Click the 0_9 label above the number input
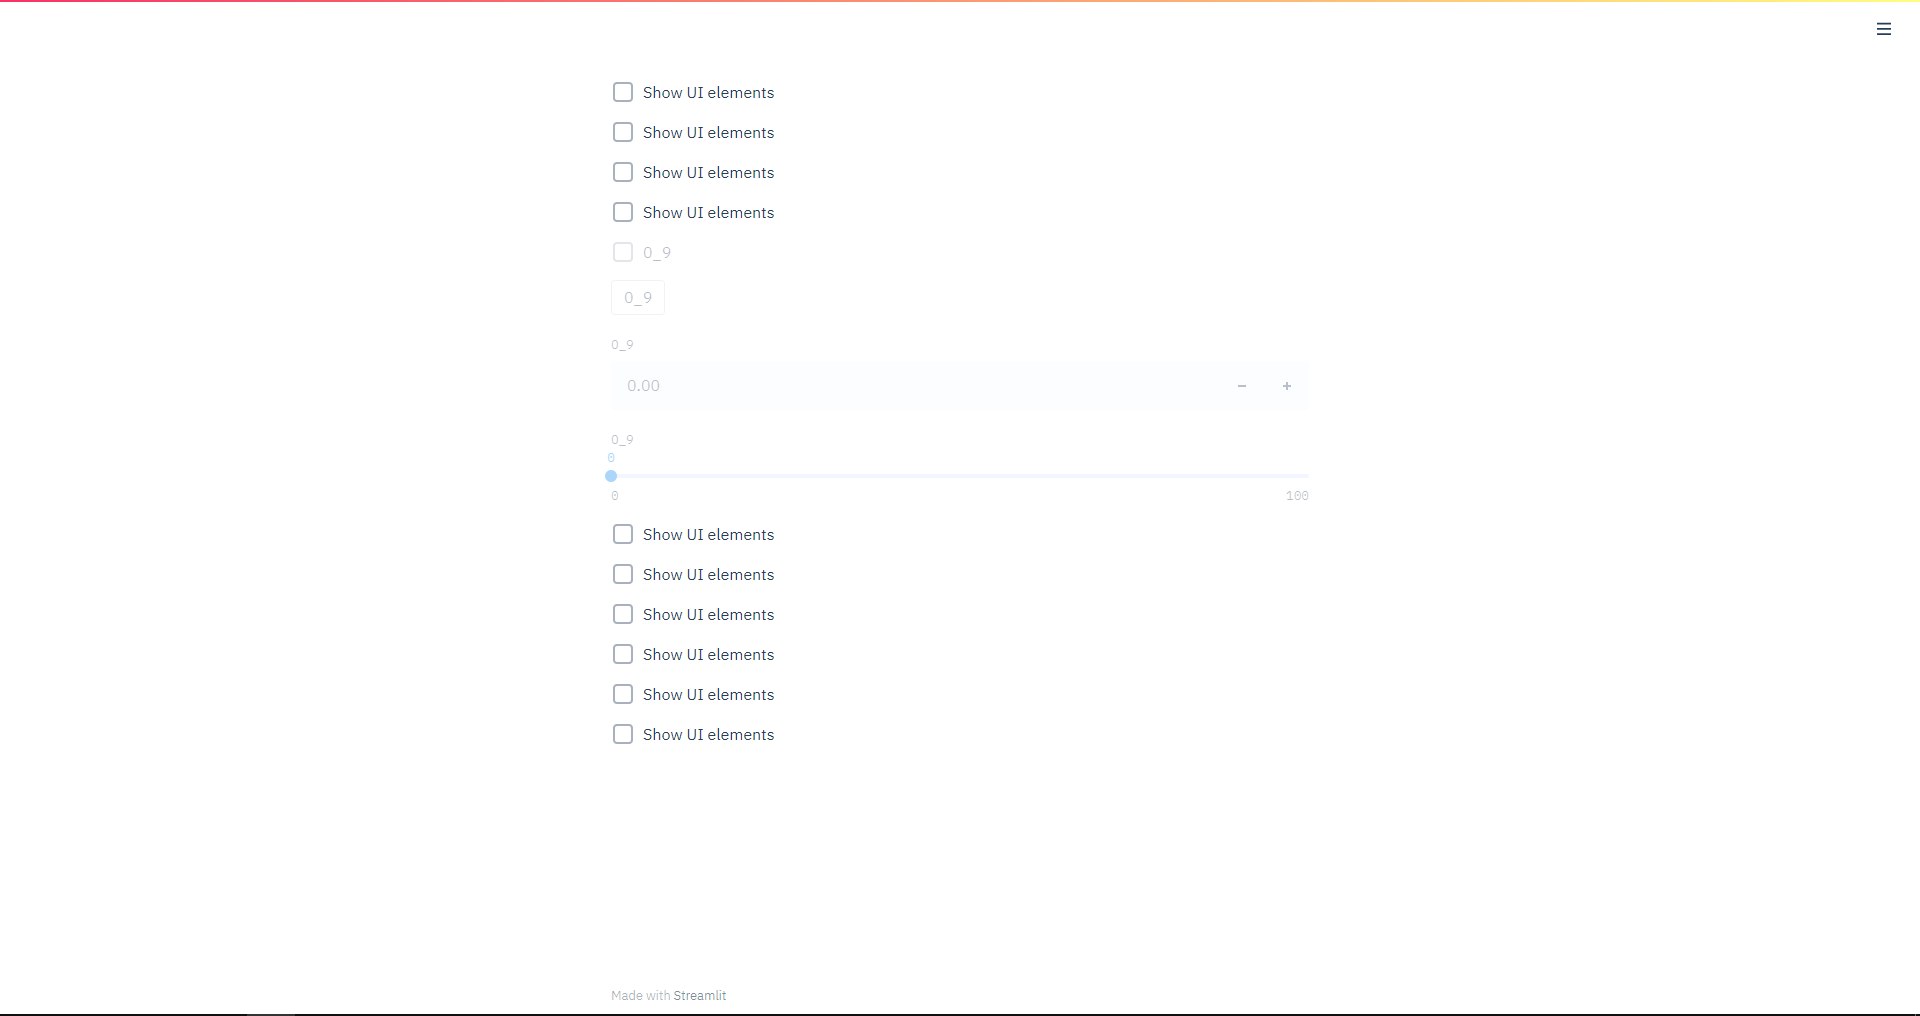The image size is (1920, 1016). pos(621,344)
